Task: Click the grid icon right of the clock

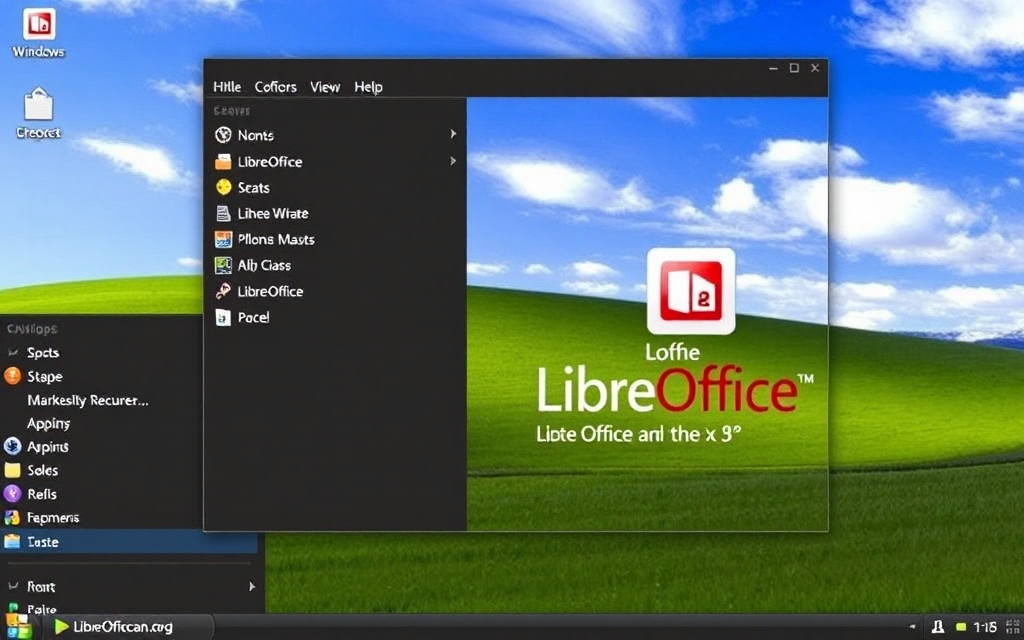Action: point(1013,627)
